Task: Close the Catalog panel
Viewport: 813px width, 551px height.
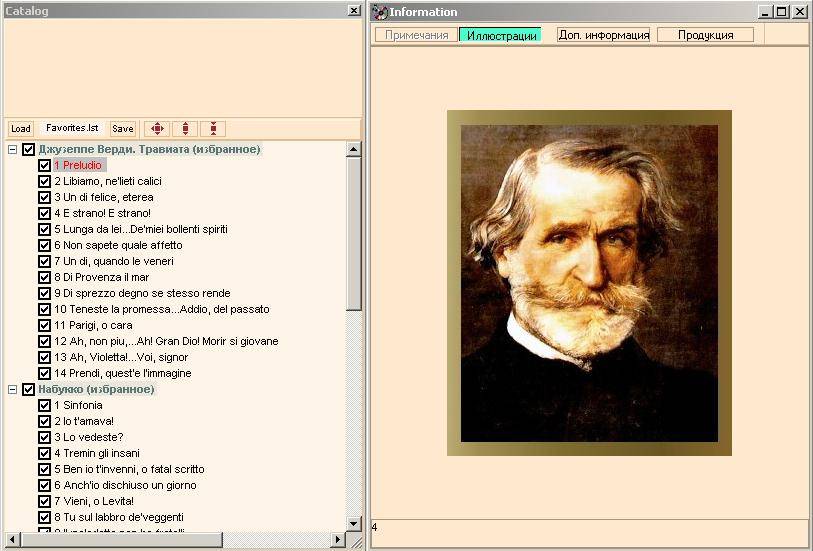Action: point(354,10)
